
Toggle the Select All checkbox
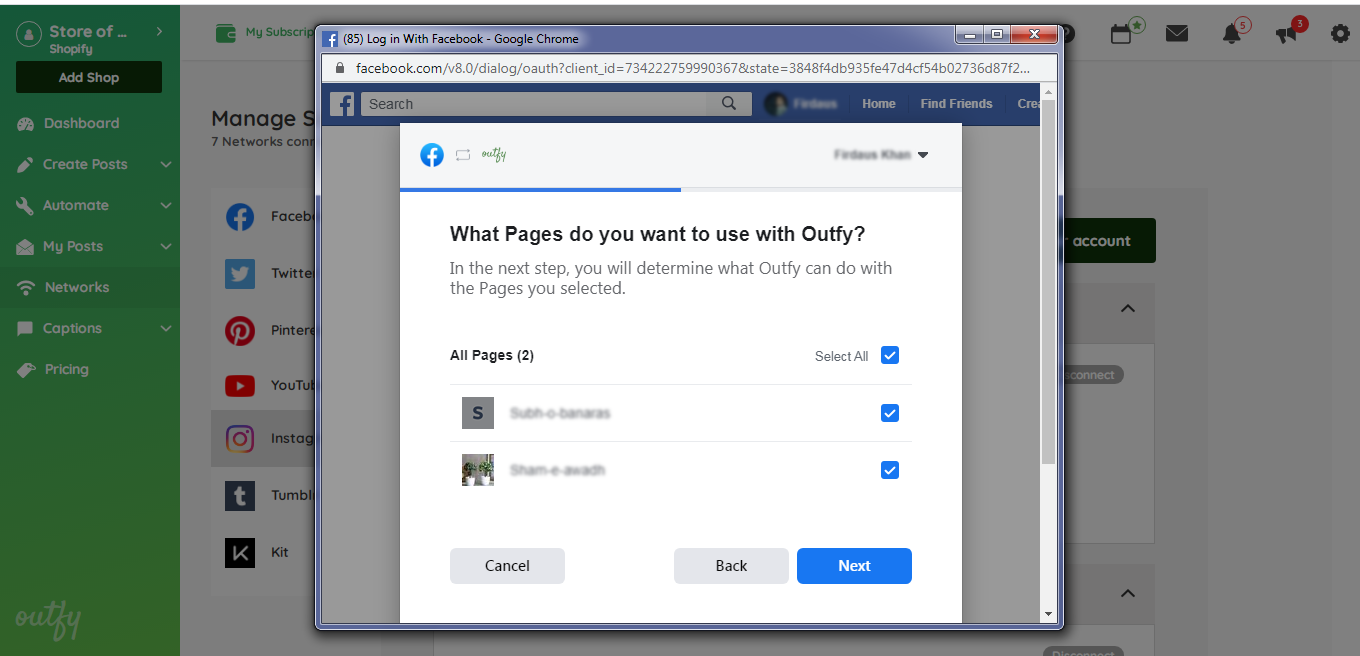pyautogui.click(x=890, y=355)
